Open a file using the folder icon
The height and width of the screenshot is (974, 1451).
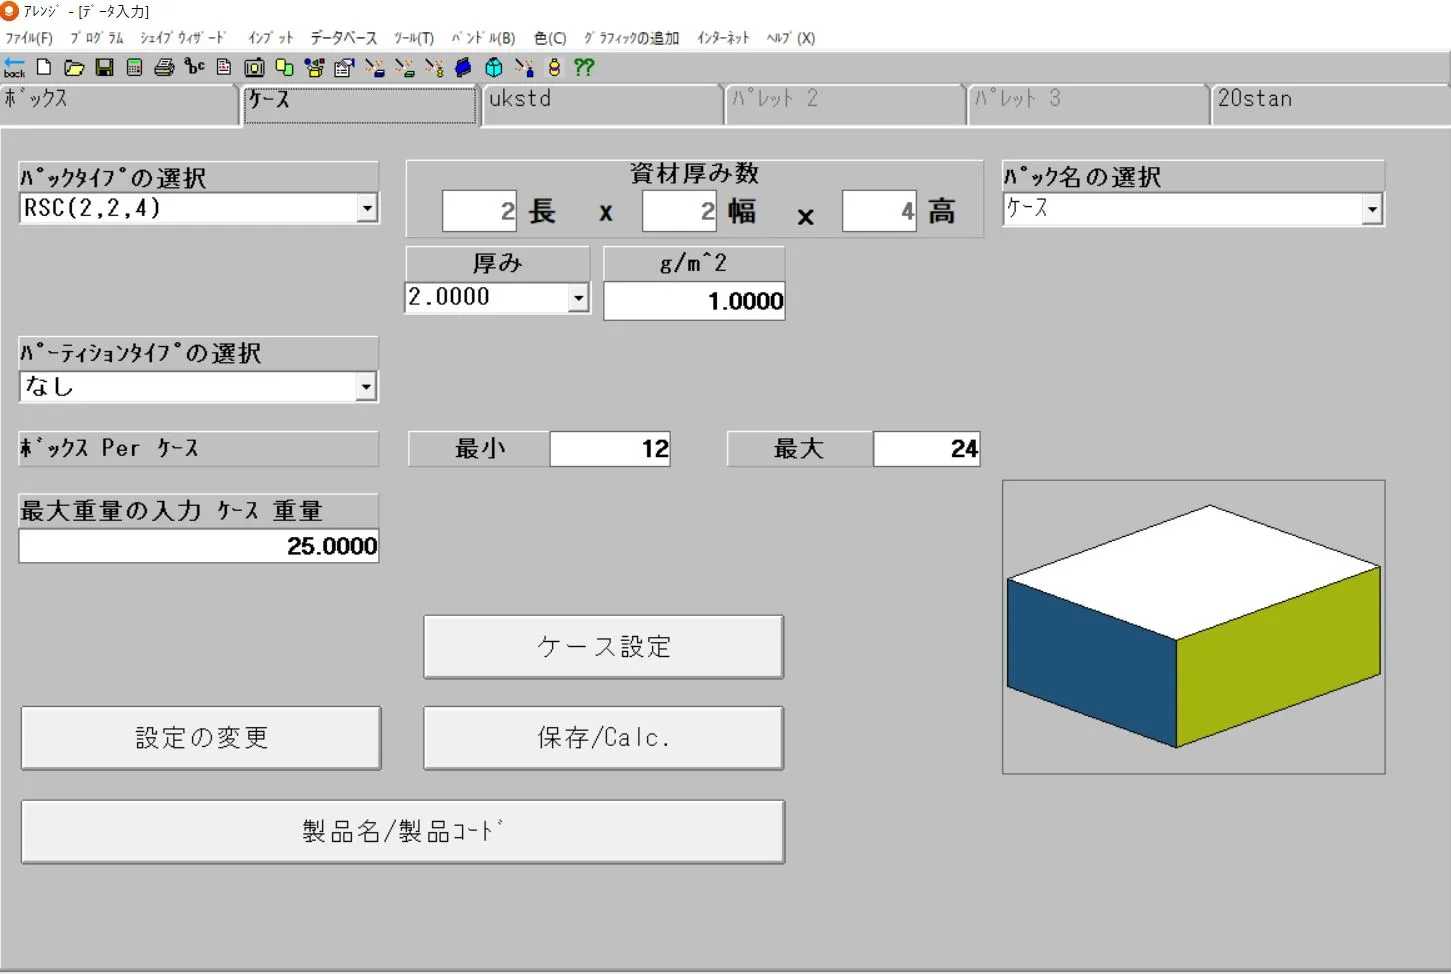74,68
